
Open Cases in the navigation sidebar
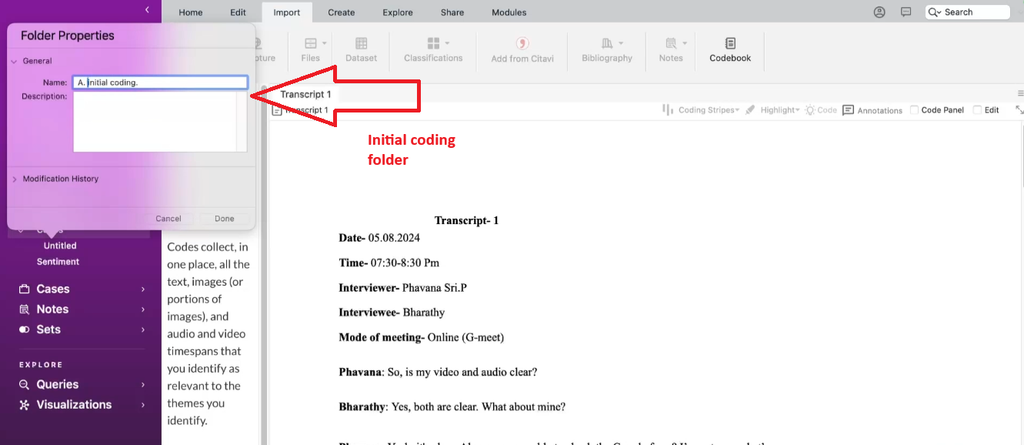[x=53, y=289]
